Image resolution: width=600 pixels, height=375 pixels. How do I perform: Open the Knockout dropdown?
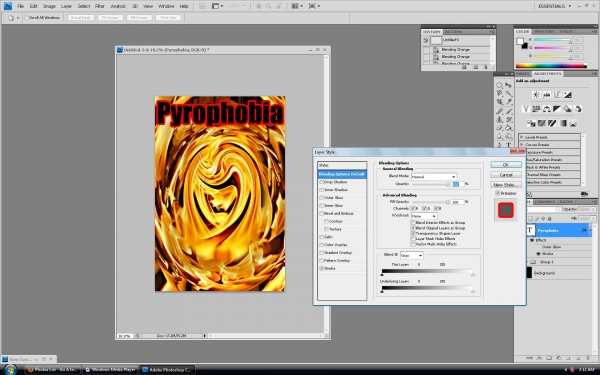[x=424, y=216]
